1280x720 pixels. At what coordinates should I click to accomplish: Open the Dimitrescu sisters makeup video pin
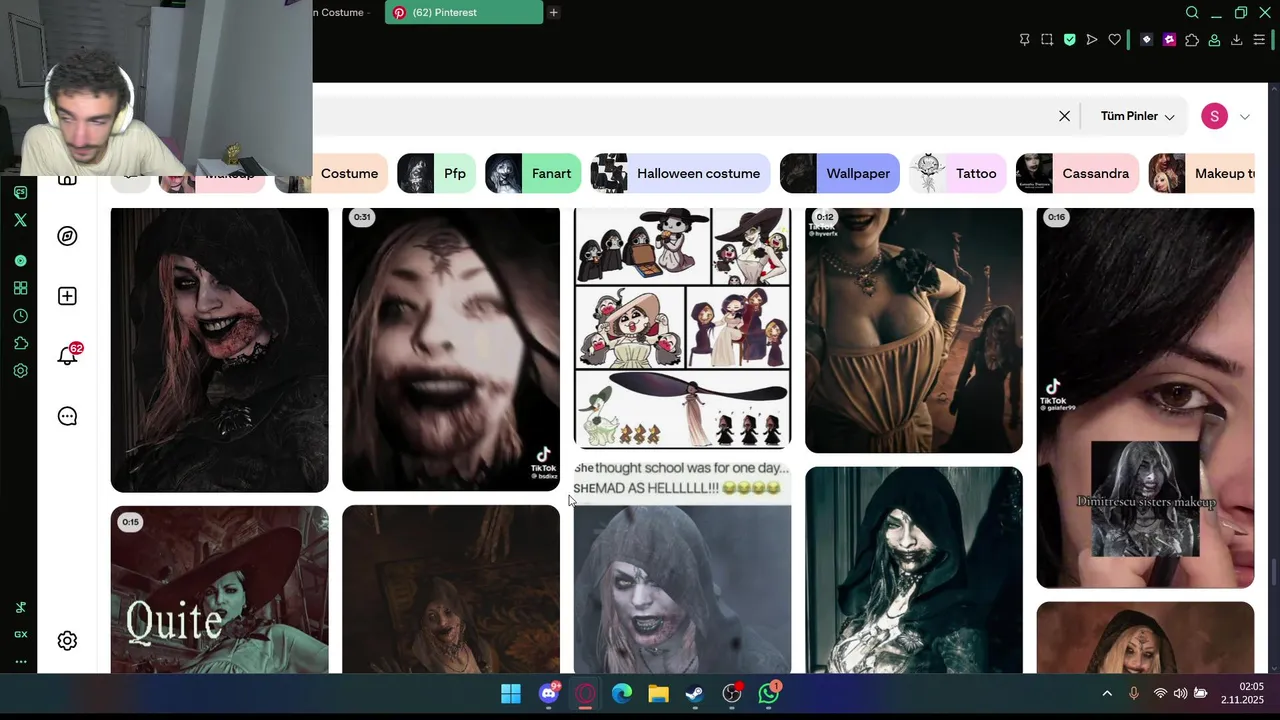click(1145, 397)
